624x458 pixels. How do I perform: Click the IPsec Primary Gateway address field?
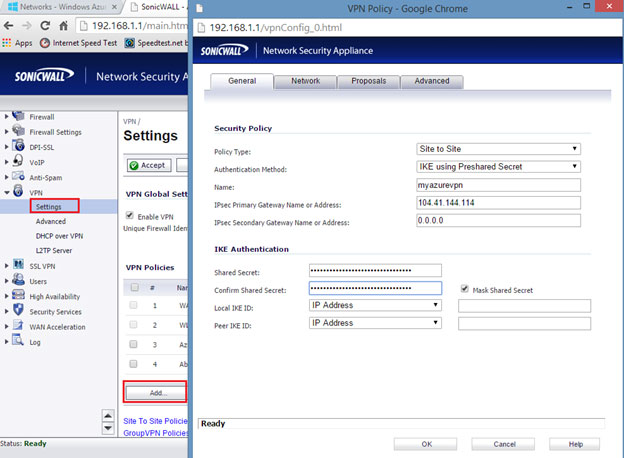point(498,203)
